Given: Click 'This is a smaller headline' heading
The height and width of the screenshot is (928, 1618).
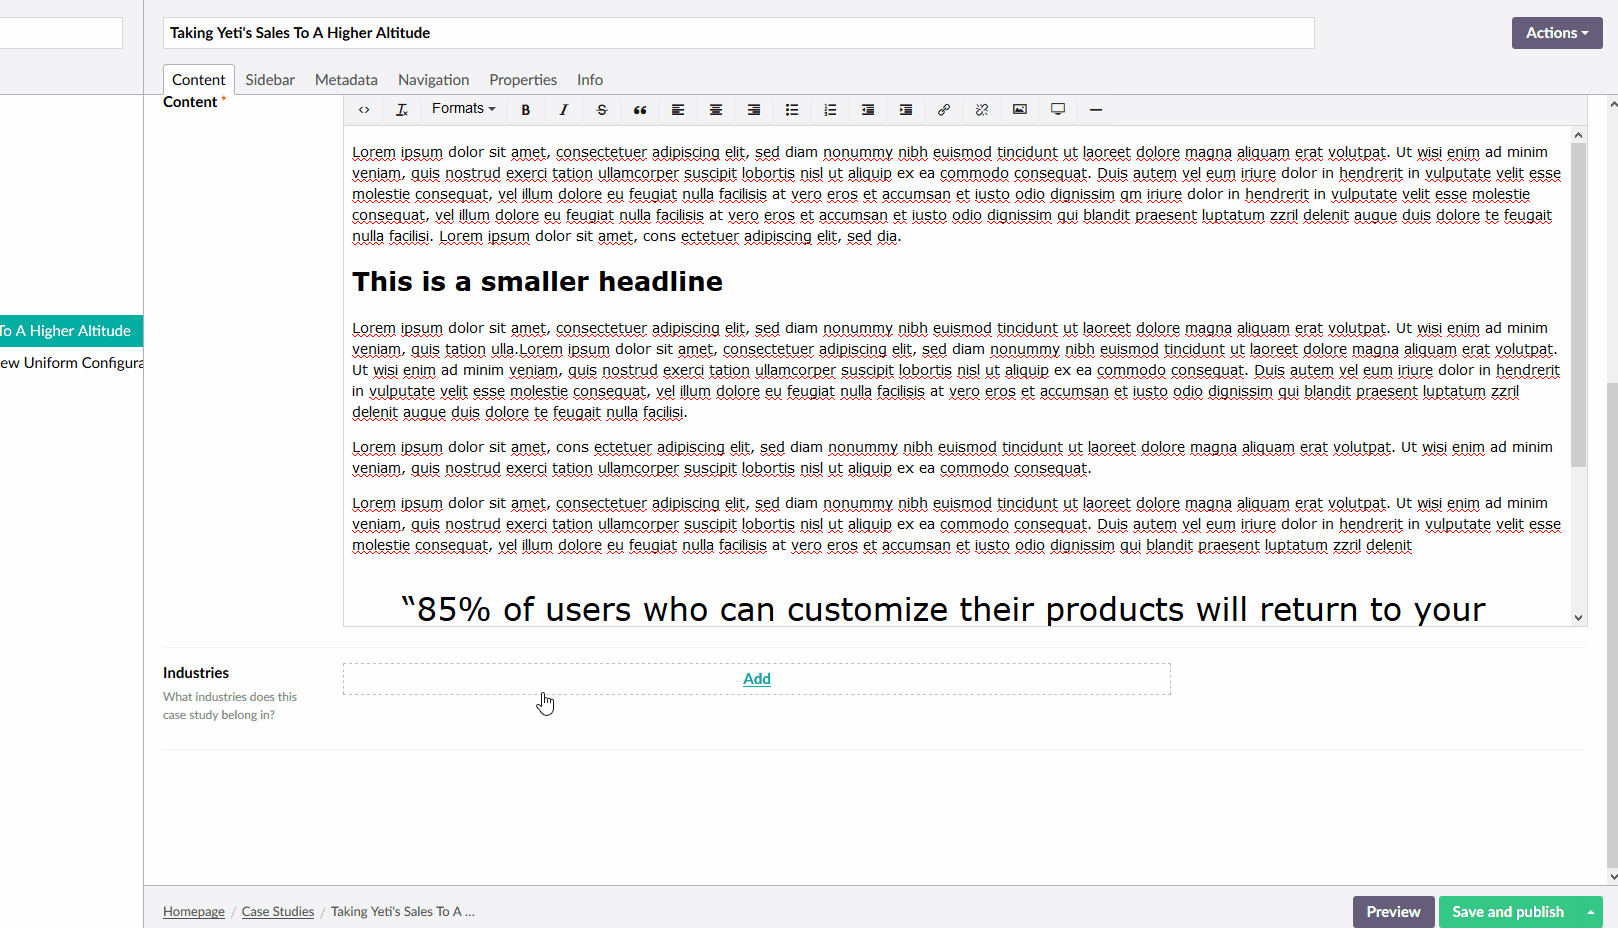Looking at the screenshot, I should click(x=537, y=282).
